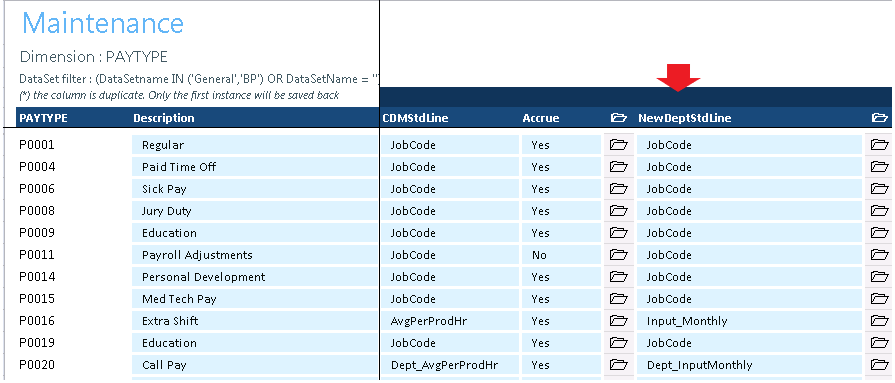Open rightmost folder icon in Paid Time Off row

click(x=880, y=167)
